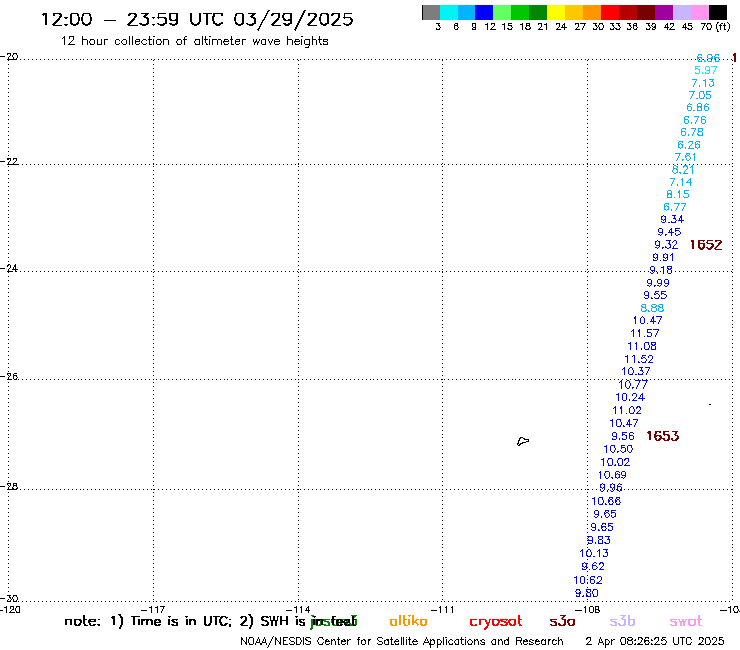Image resolution: width=740 pixels, height=650 pixels.
Task: Click the 11.52 wave height value
Action: coord(639,359)
